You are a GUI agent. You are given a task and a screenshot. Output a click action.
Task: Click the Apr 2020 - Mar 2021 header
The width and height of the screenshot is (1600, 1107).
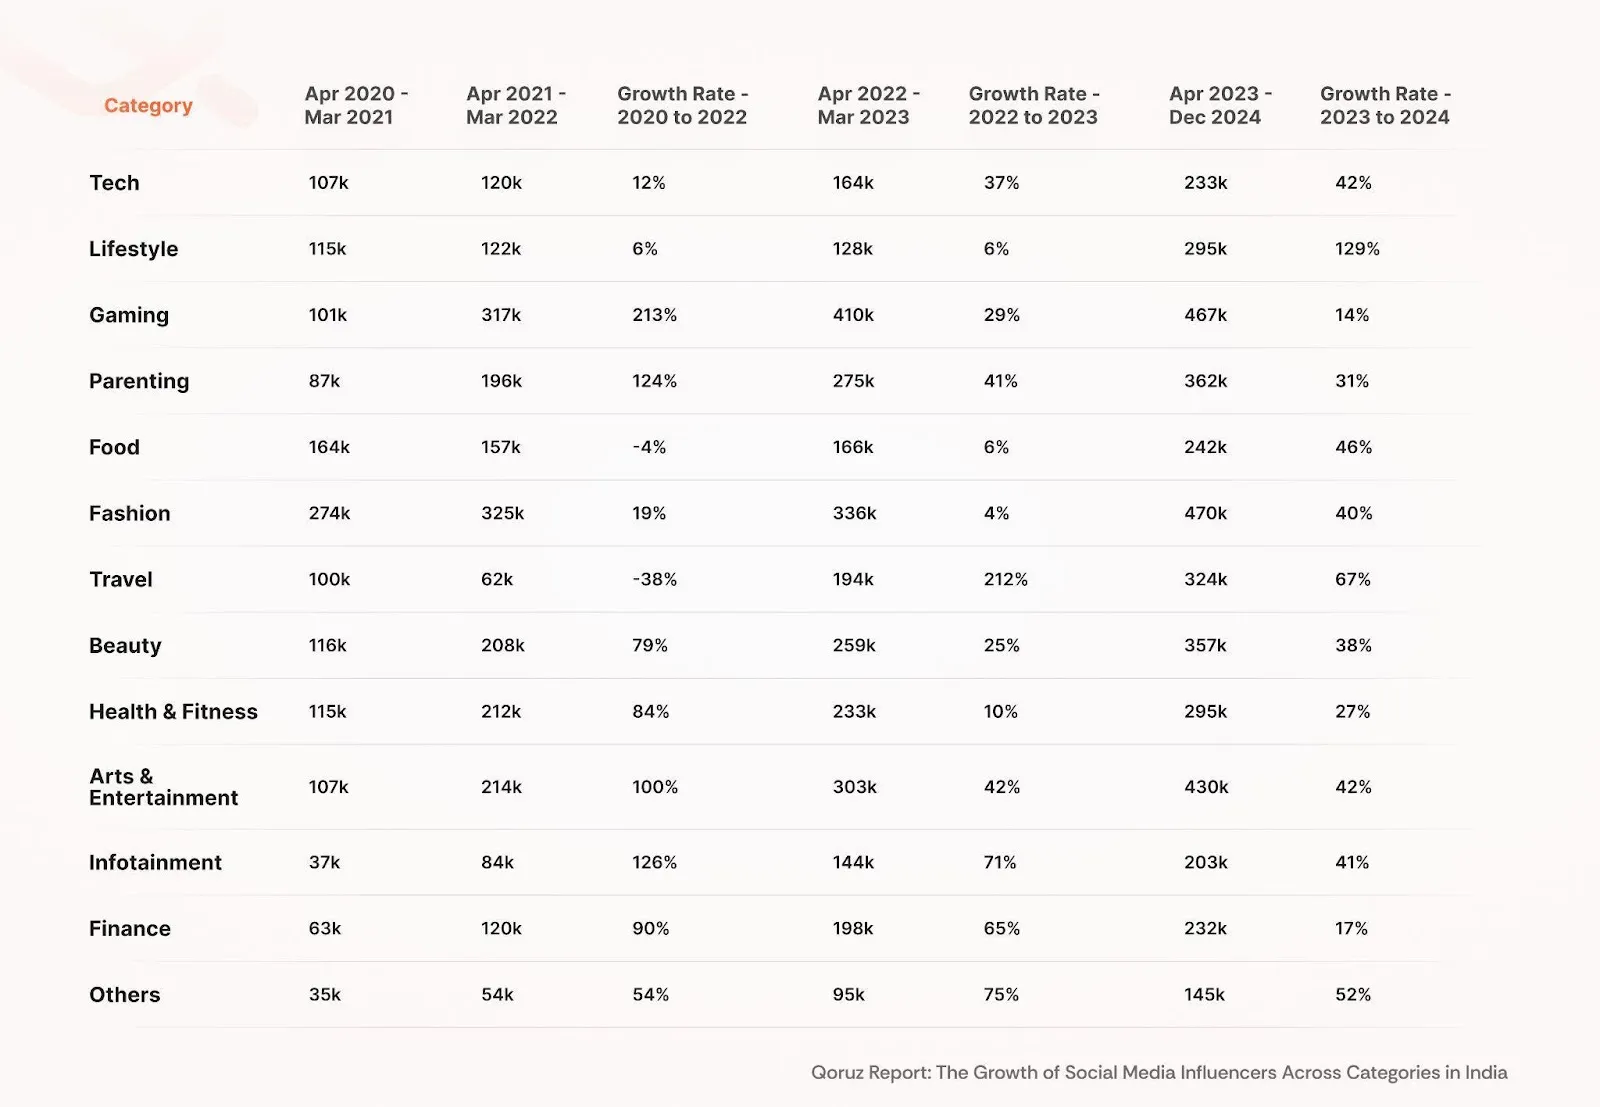(356, 105)
